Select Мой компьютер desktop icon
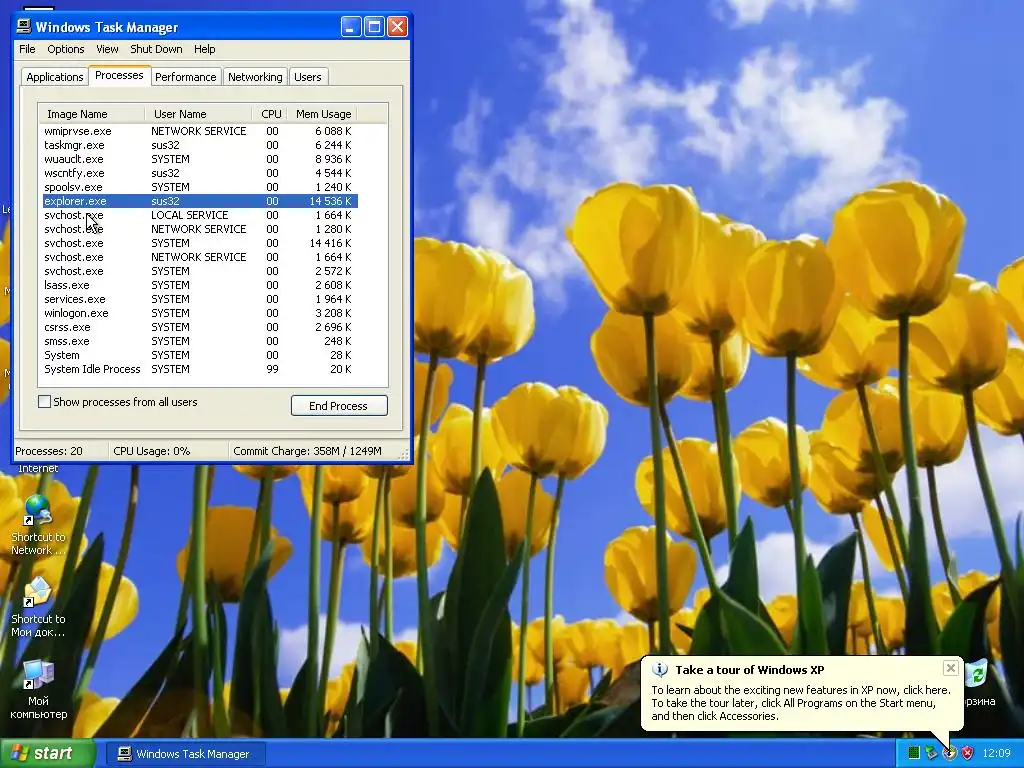The height and width of the screenshot is (768, 1024). click(38, 690)
